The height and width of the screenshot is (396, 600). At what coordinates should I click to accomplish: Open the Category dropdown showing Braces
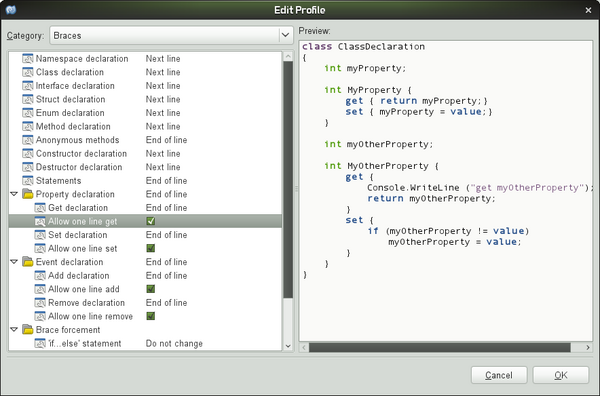pos(171,35)
